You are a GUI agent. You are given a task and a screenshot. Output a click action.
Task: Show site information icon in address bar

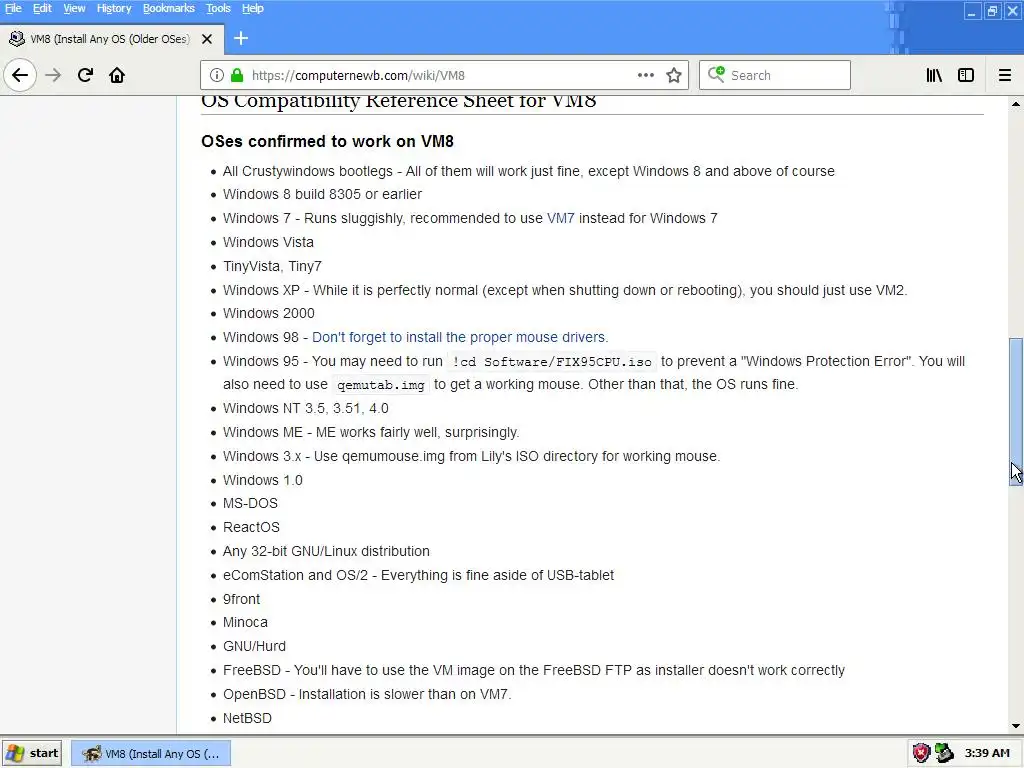[217, 75]
